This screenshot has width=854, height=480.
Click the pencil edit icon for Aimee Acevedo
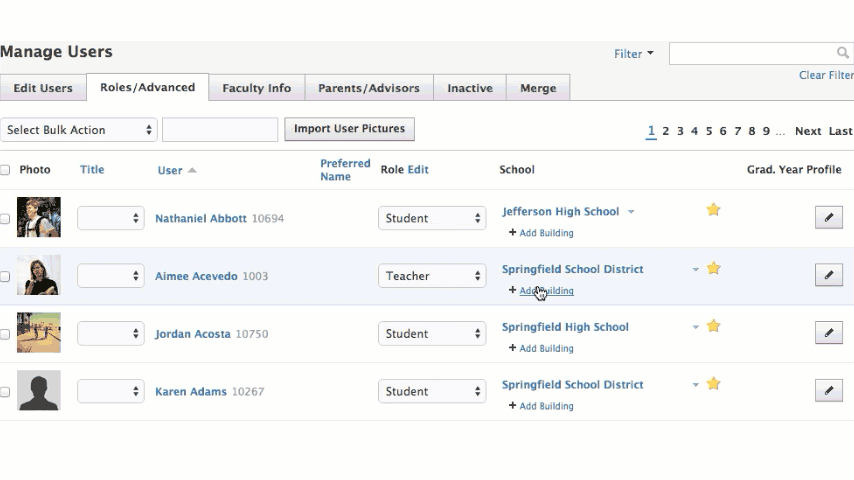click(x=828, y=275)
